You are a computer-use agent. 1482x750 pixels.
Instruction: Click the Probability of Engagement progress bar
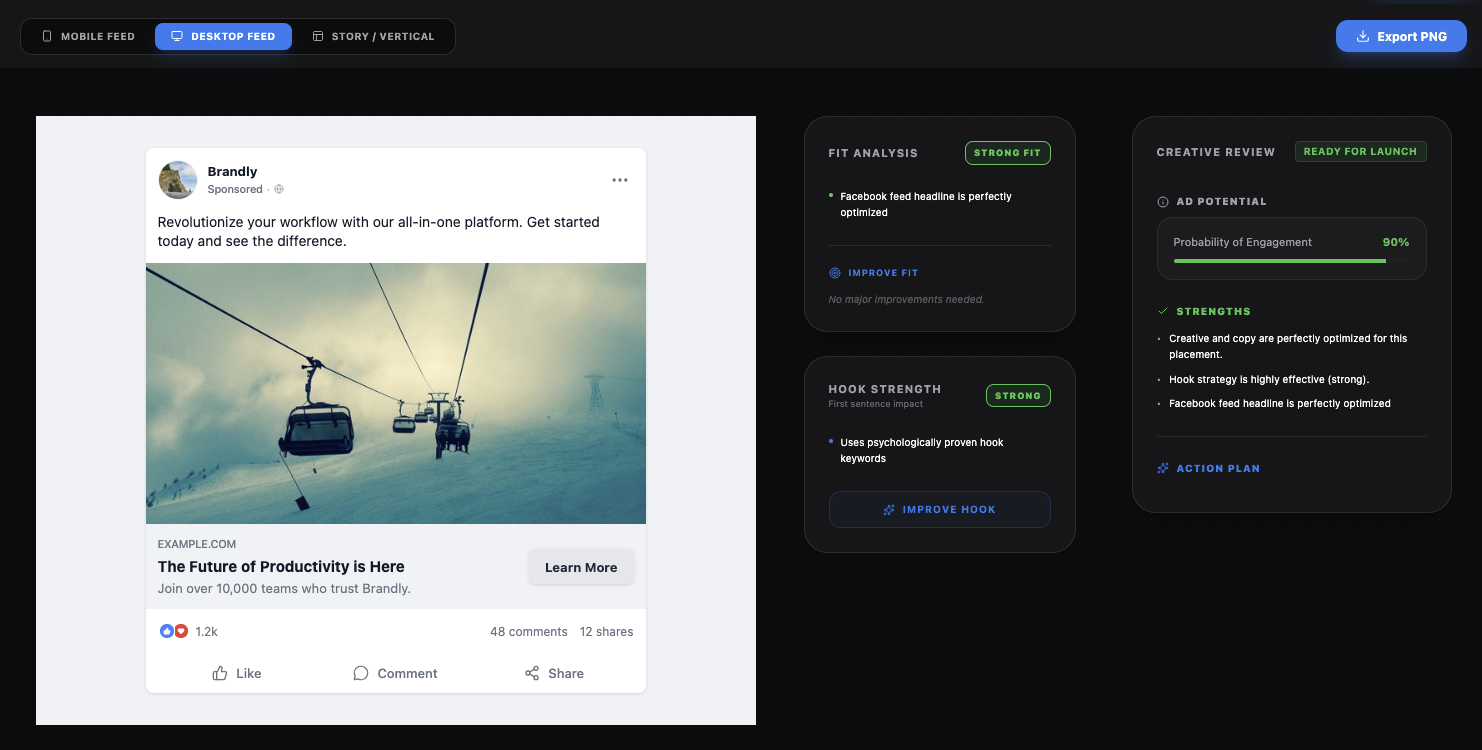coord(1292,261)
